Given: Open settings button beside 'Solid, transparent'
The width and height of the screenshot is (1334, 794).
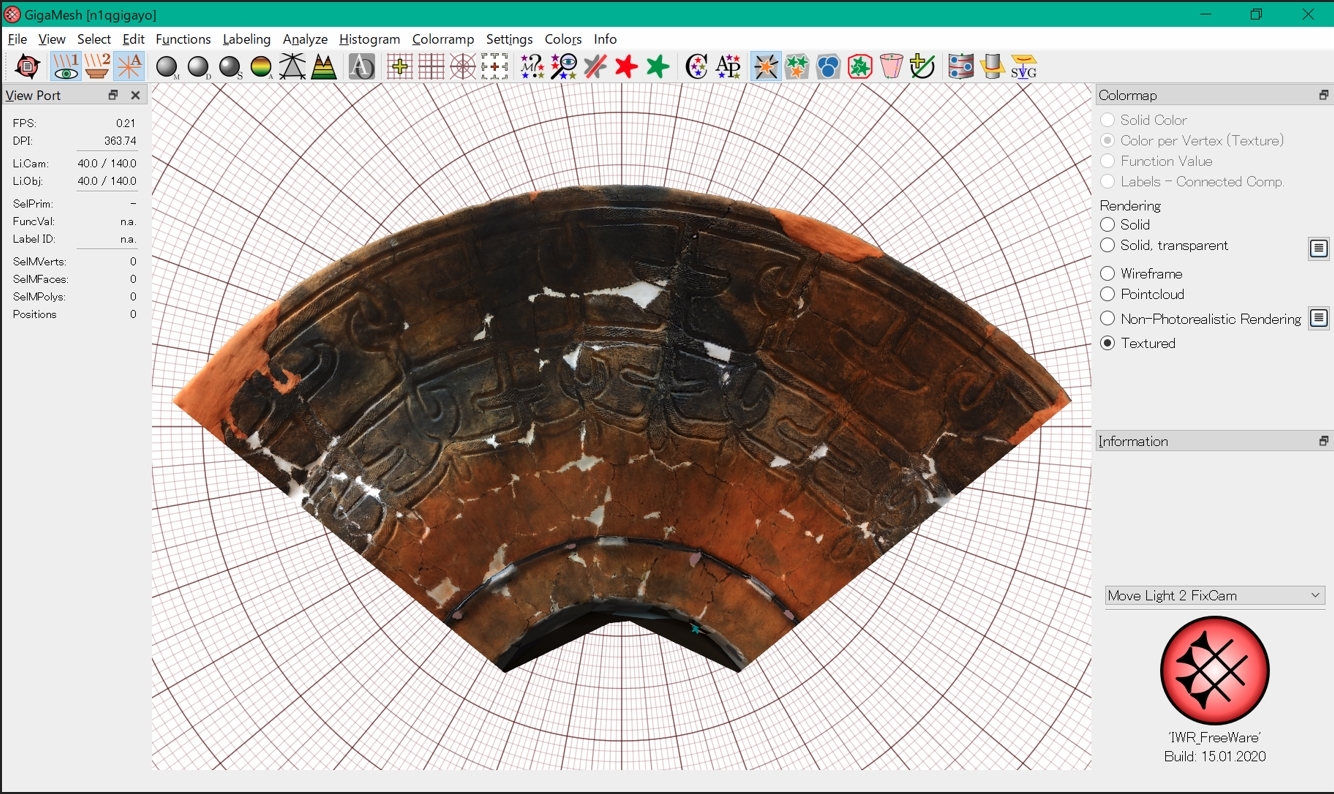Looking at the screenshot, I should pyautogui.click(x=1319, y=248).
